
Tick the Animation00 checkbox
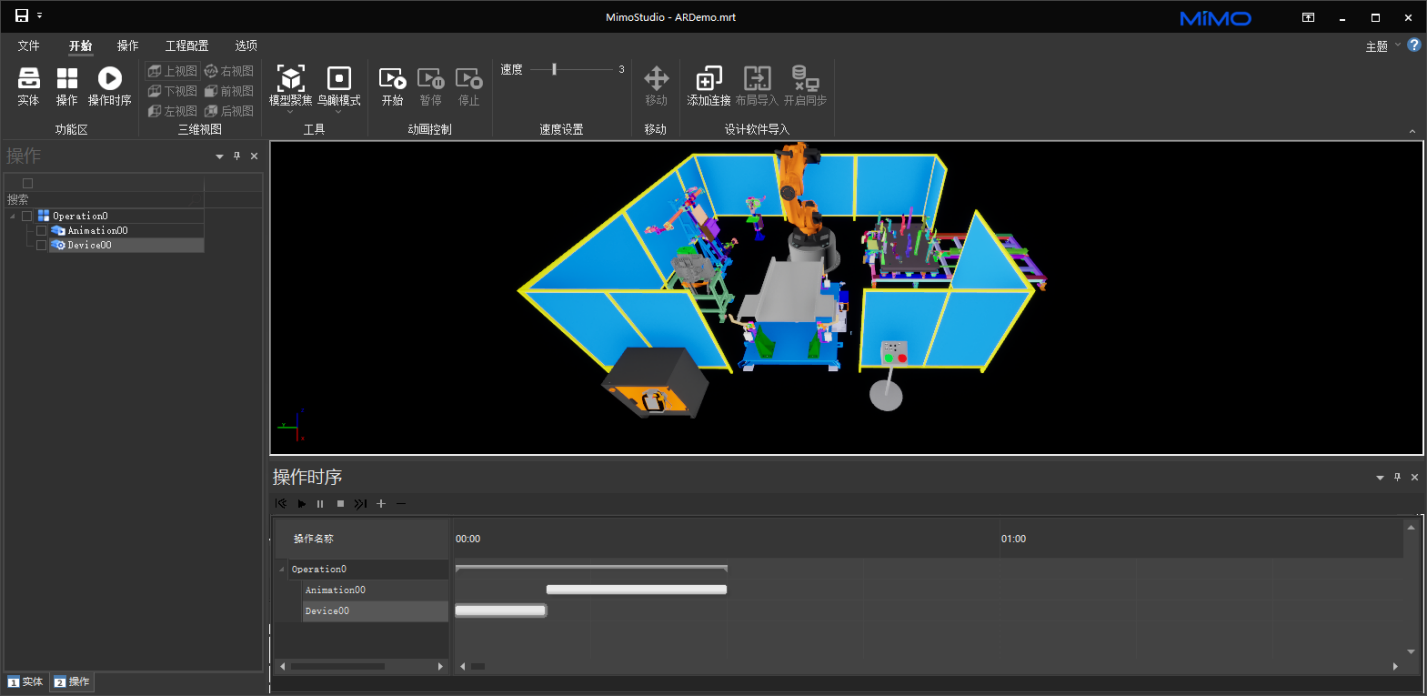[x=41, y=231]
